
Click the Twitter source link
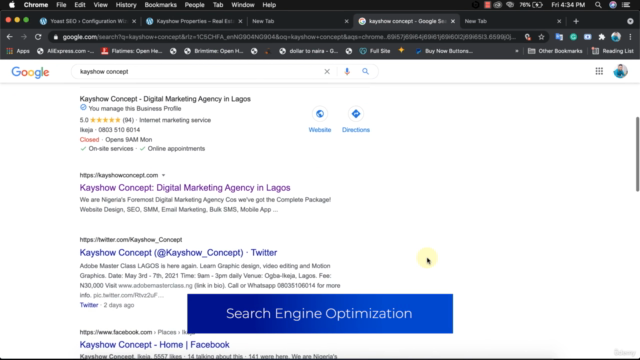point(89,305)
